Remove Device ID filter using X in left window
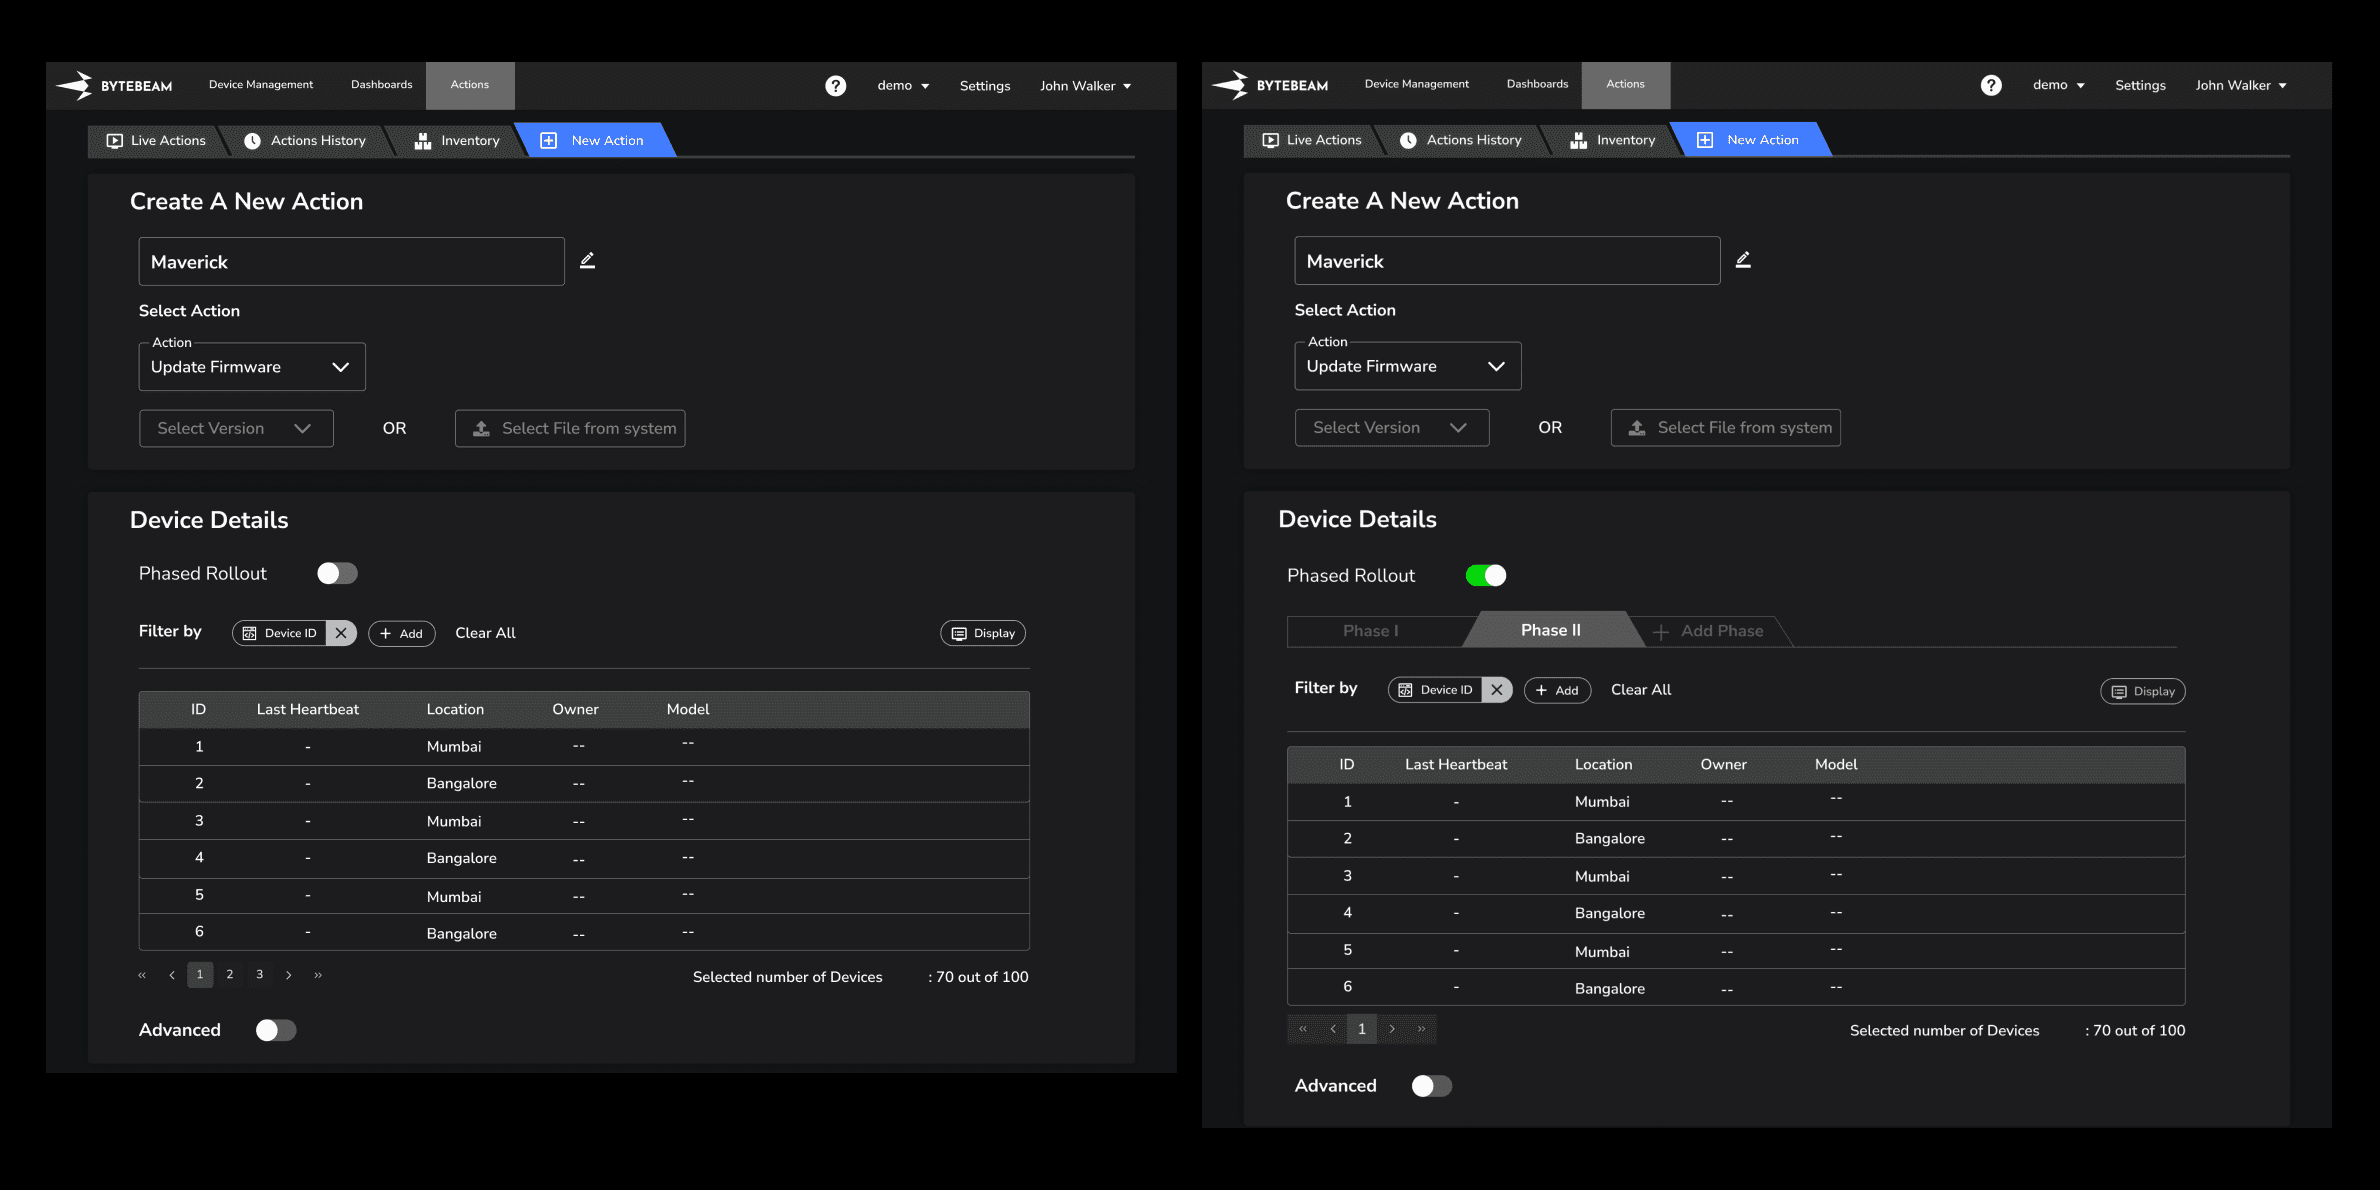 coord(341,633)
